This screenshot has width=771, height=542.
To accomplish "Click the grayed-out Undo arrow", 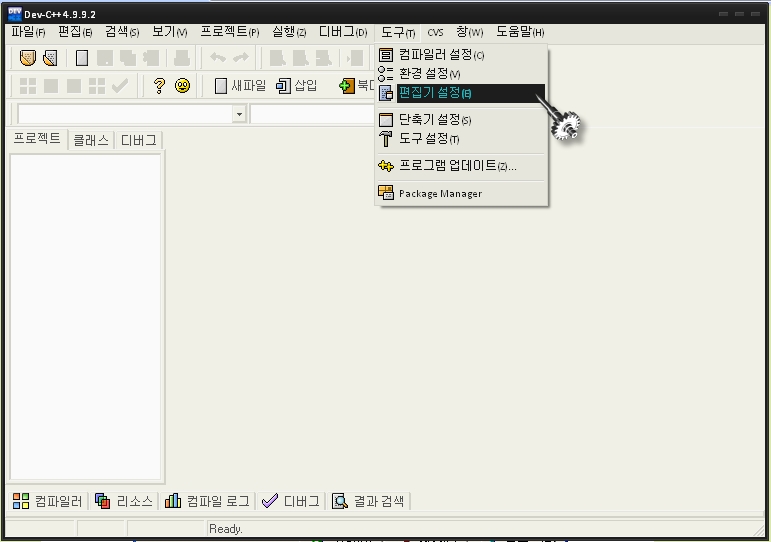I will click(218, 58).
